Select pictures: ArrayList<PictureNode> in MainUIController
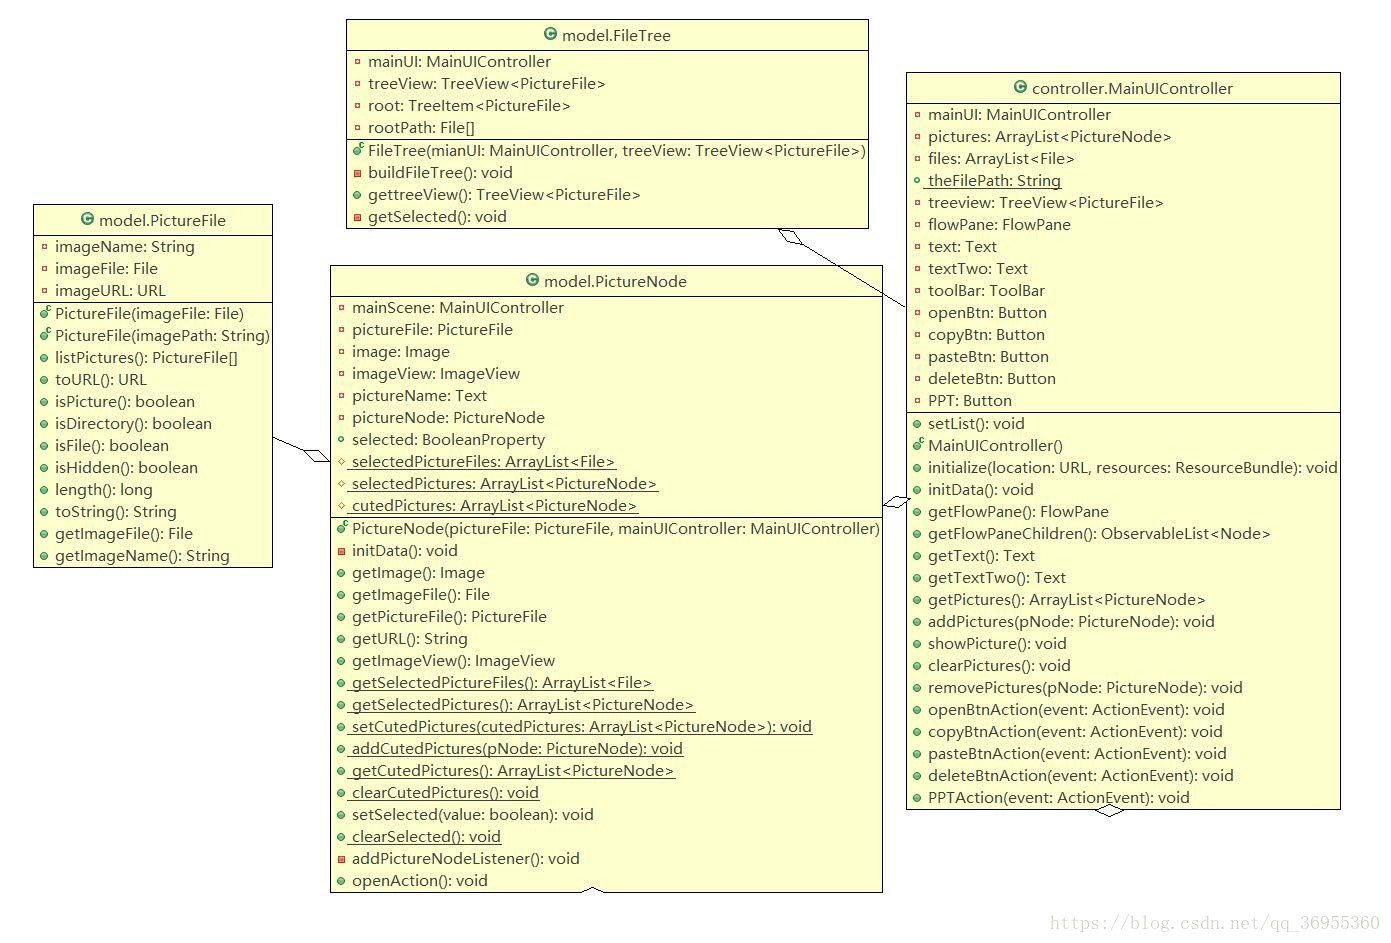Image resolution: width=1391 pixels, height=943 pixels. click(x=1049, y=137)
